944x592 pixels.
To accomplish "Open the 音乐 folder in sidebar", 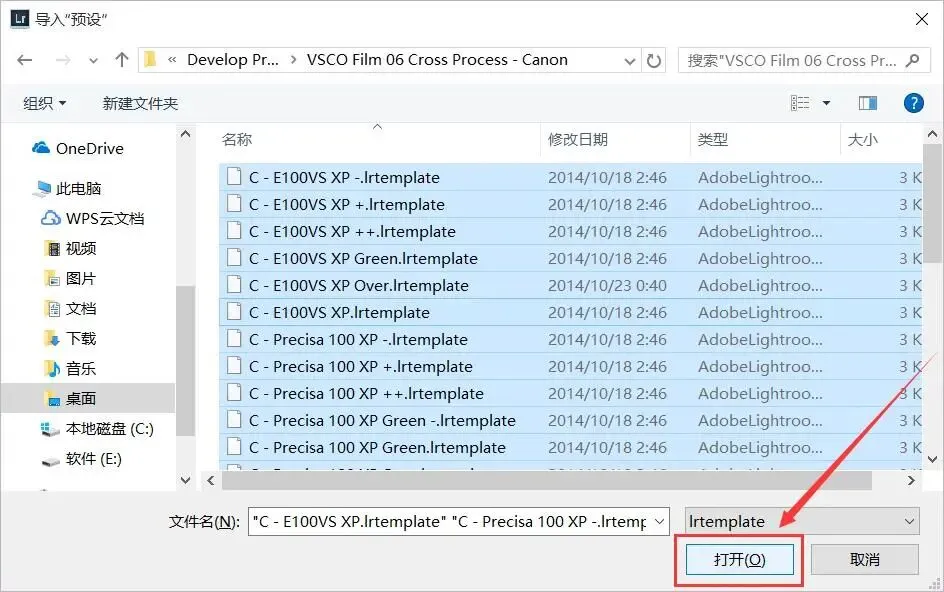I will 71,369.
